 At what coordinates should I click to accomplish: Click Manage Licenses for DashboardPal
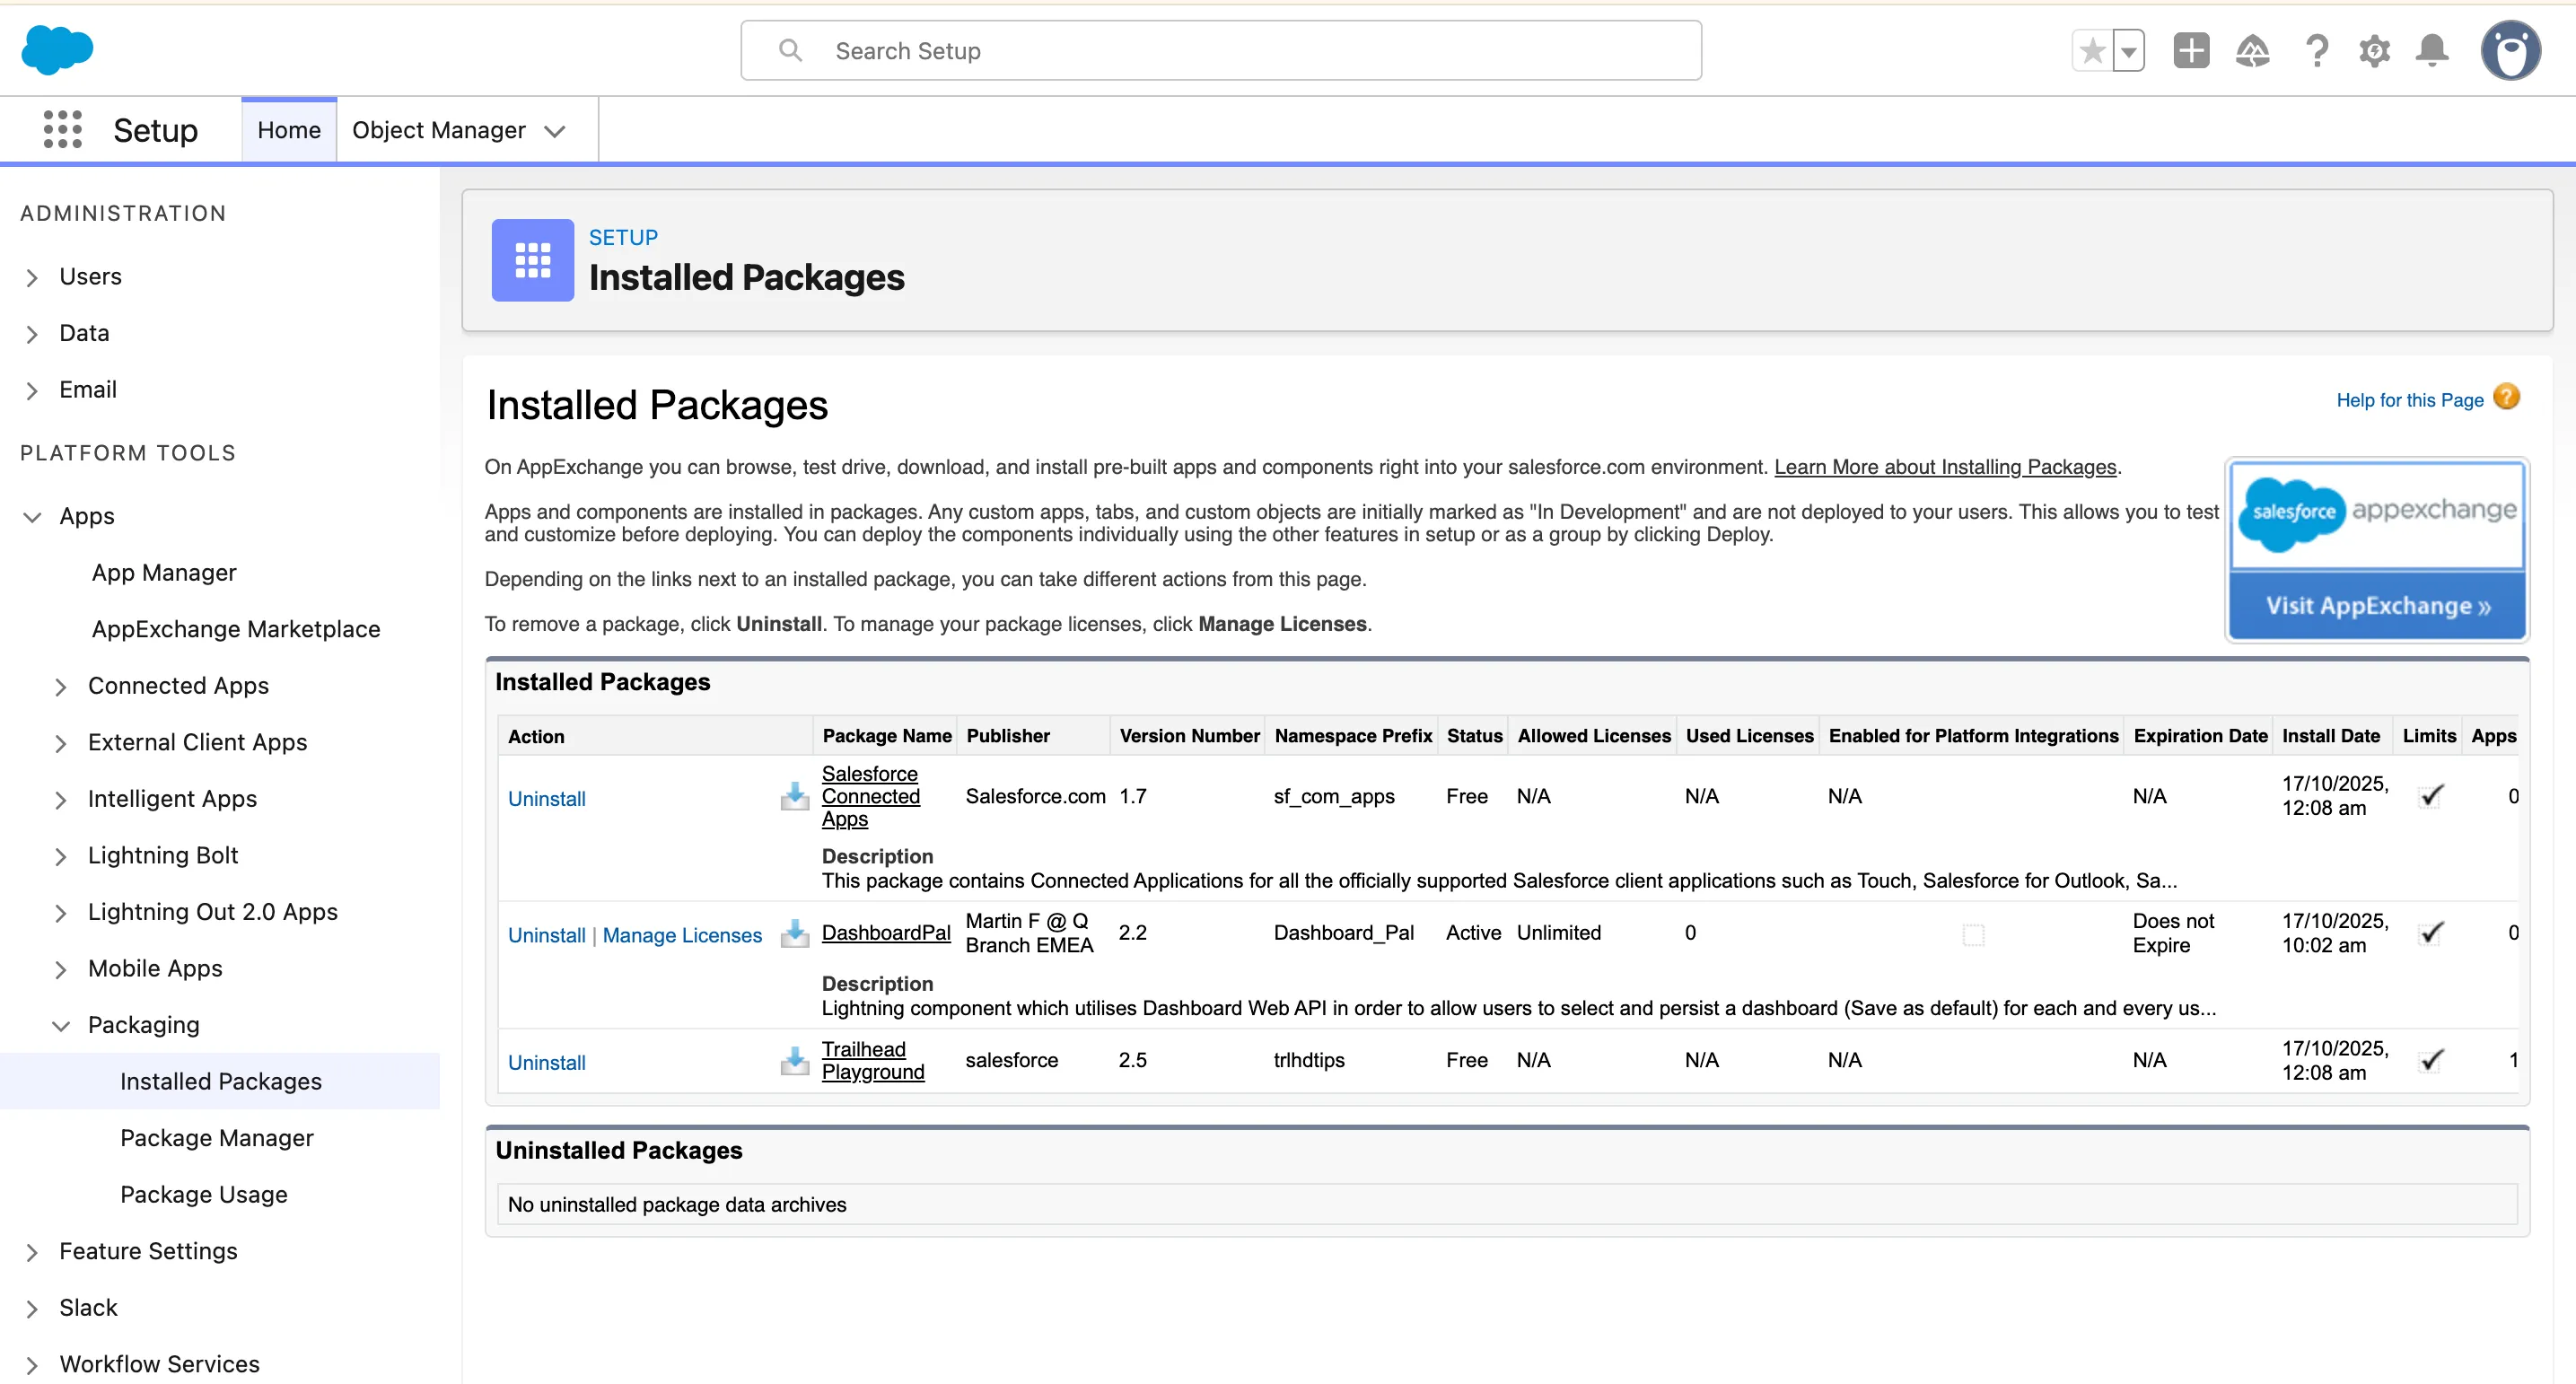(x=682, y=935)
